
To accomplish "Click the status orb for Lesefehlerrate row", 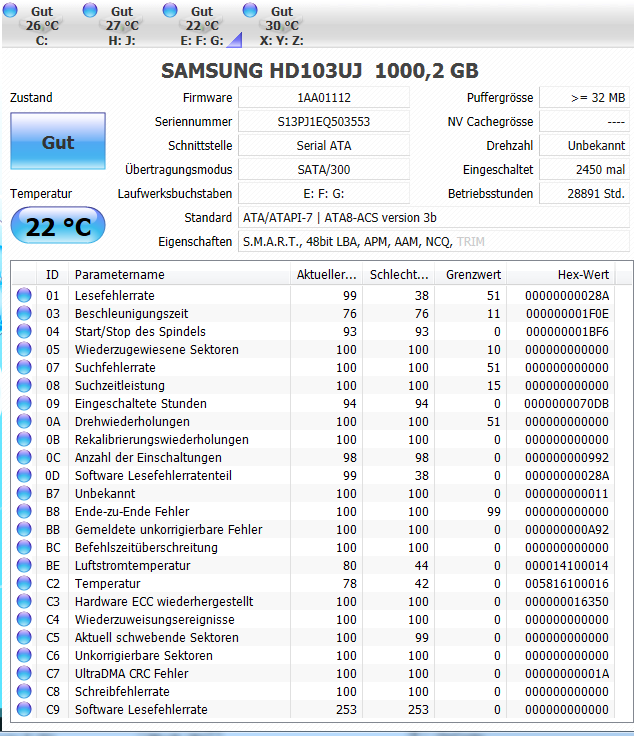I will pos(24,295).
